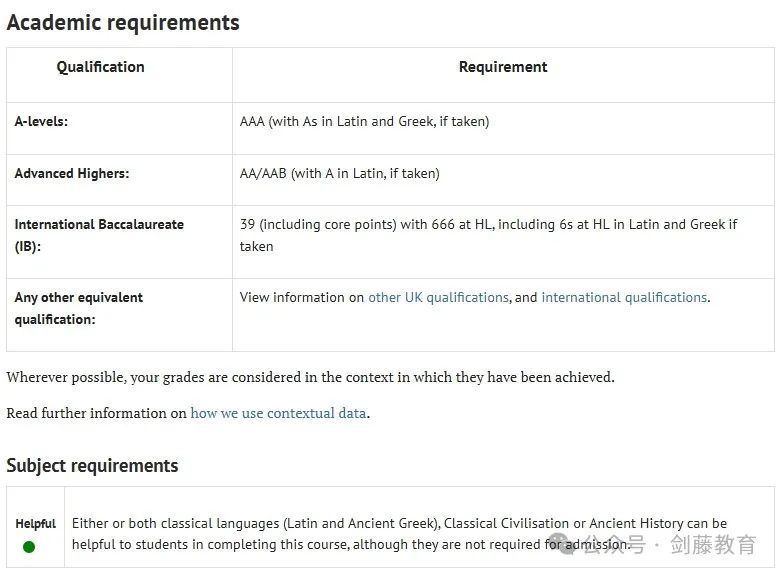Click the green Helpful indicator dot
The image size is (781, 575).
point(29,547)
